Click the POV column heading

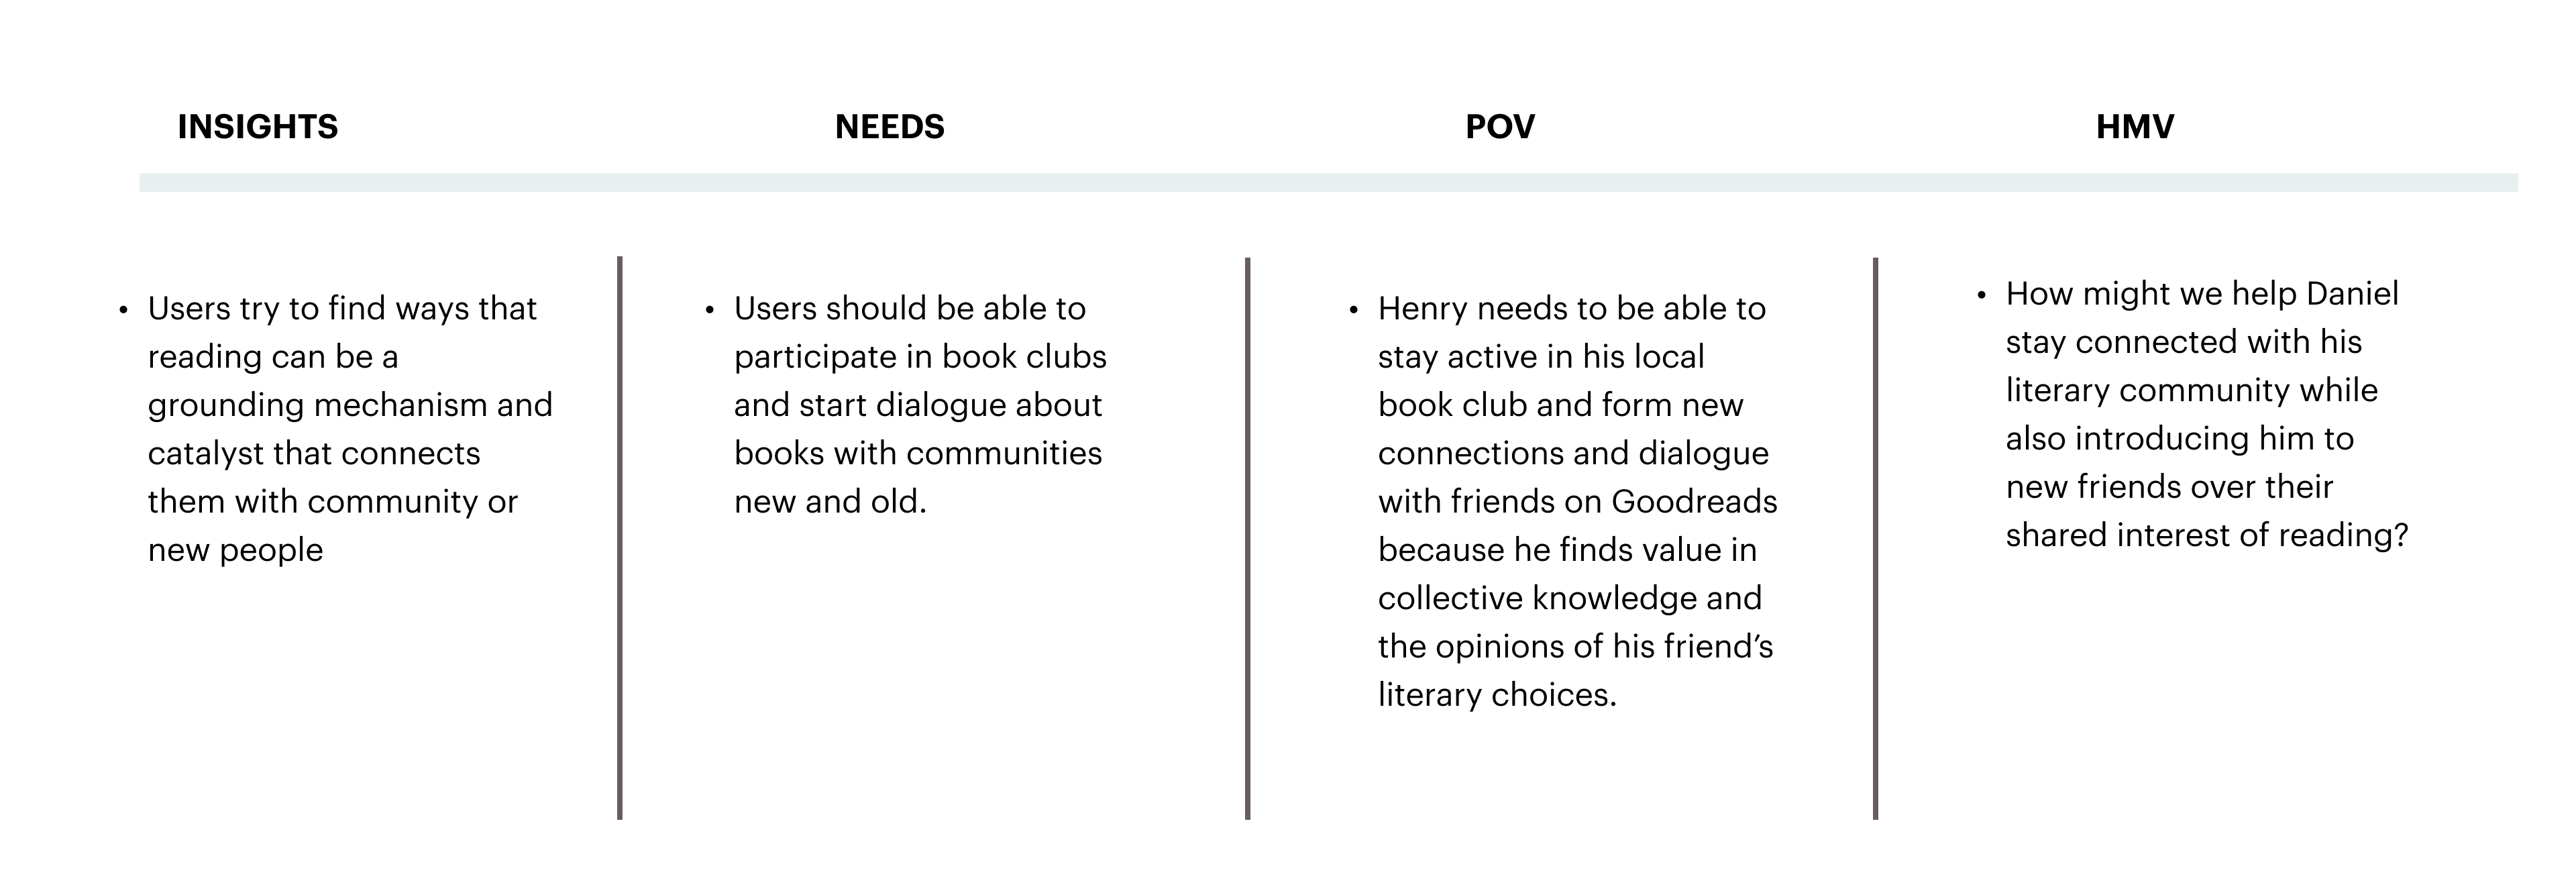1499,127
